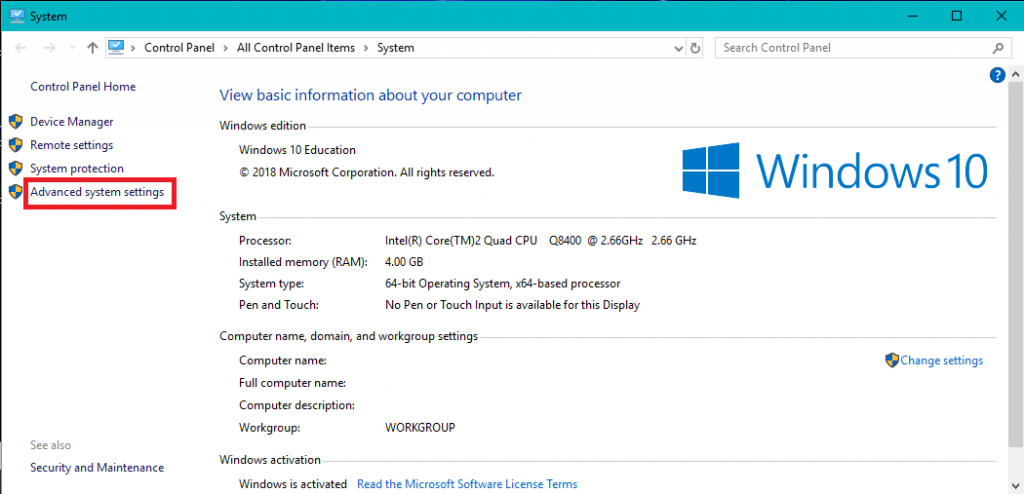
Task: Close the System window
Action: coord(1001,16)
